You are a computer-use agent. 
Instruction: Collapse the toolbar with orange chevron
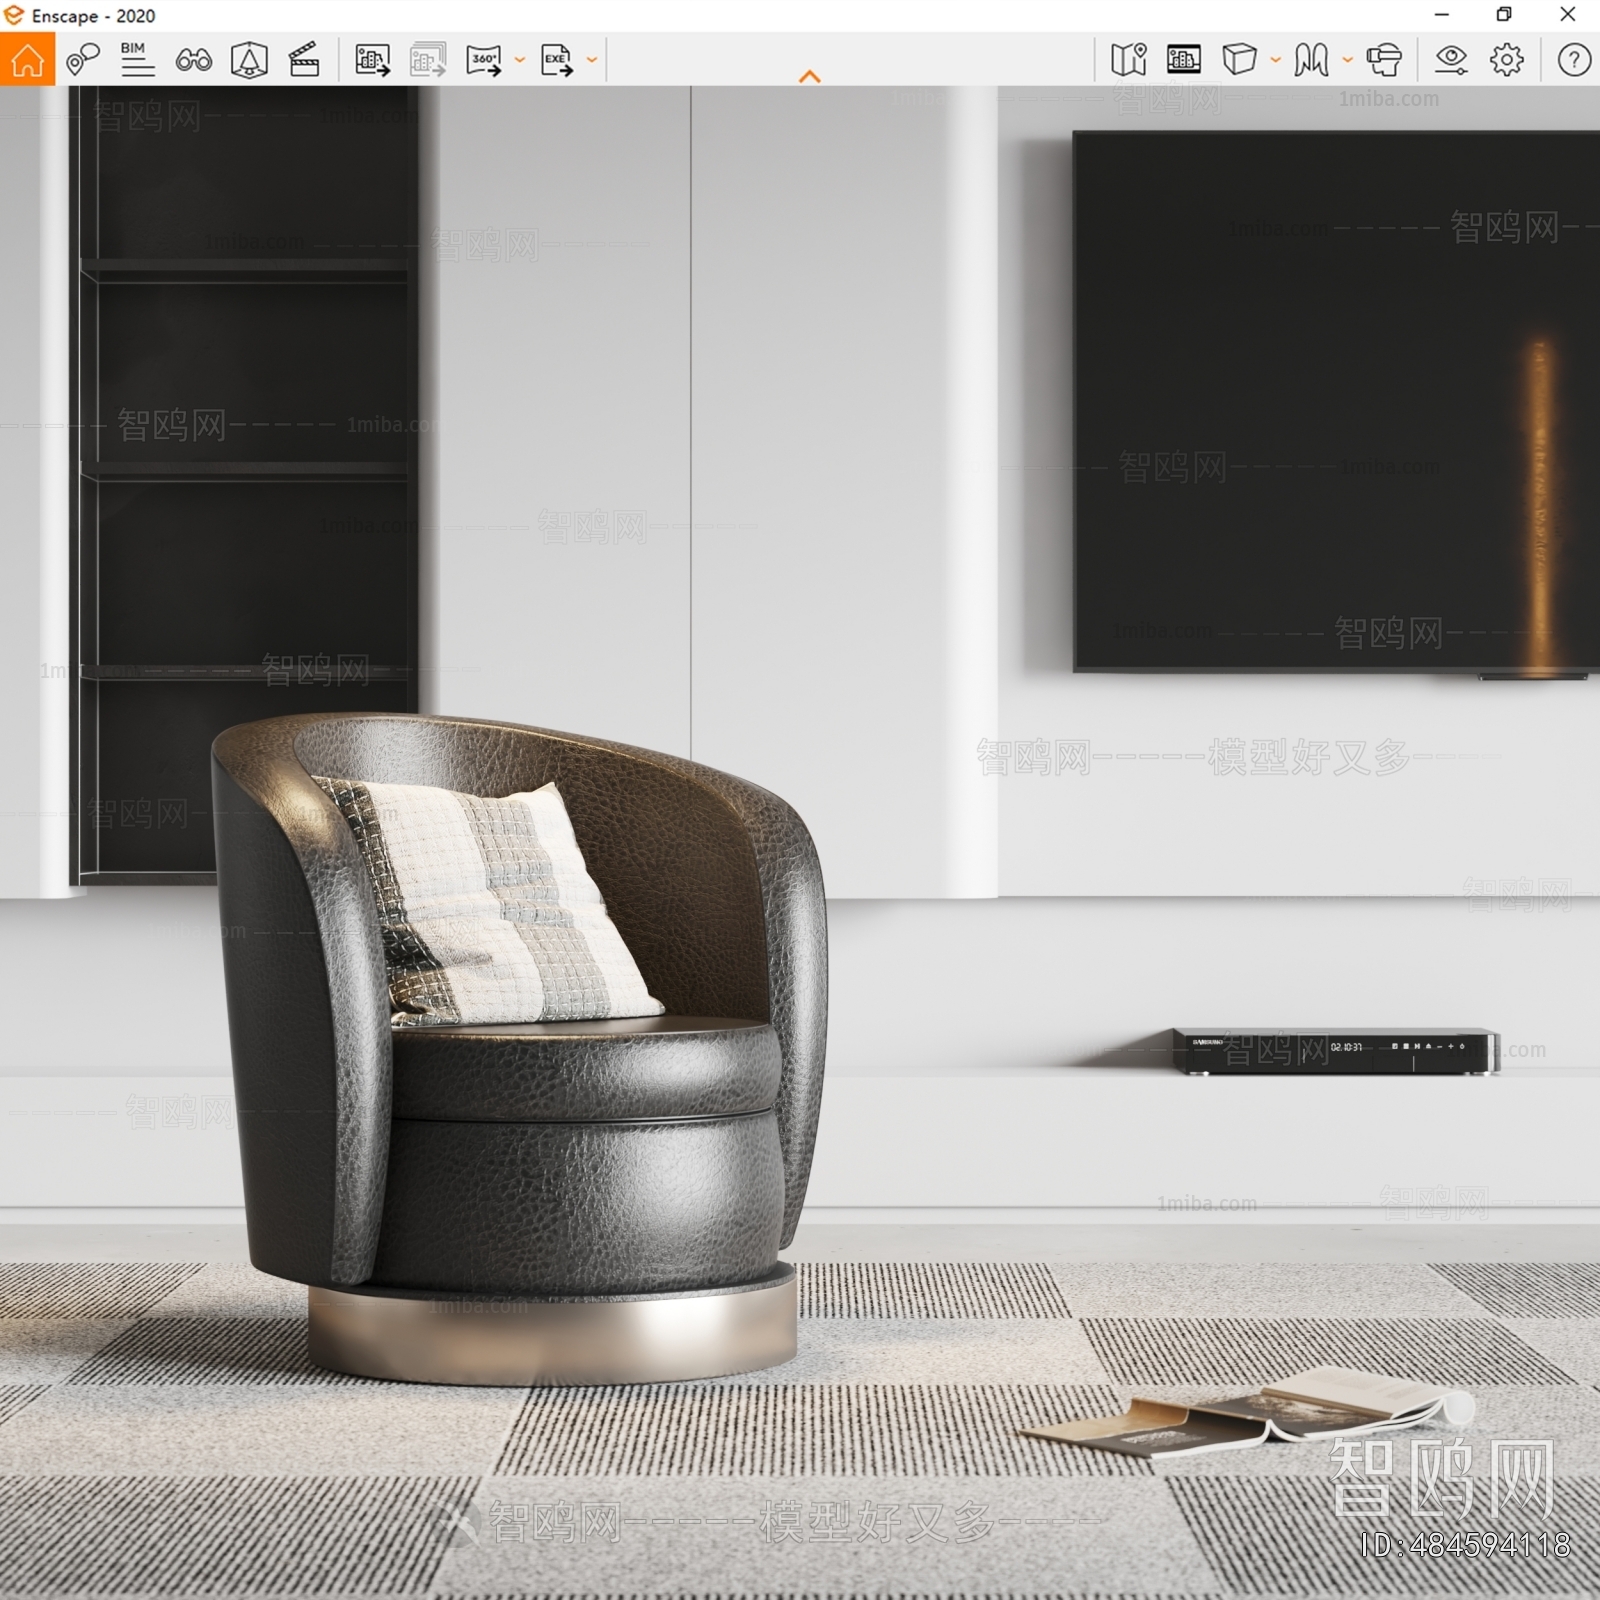[x=810, y=77]
